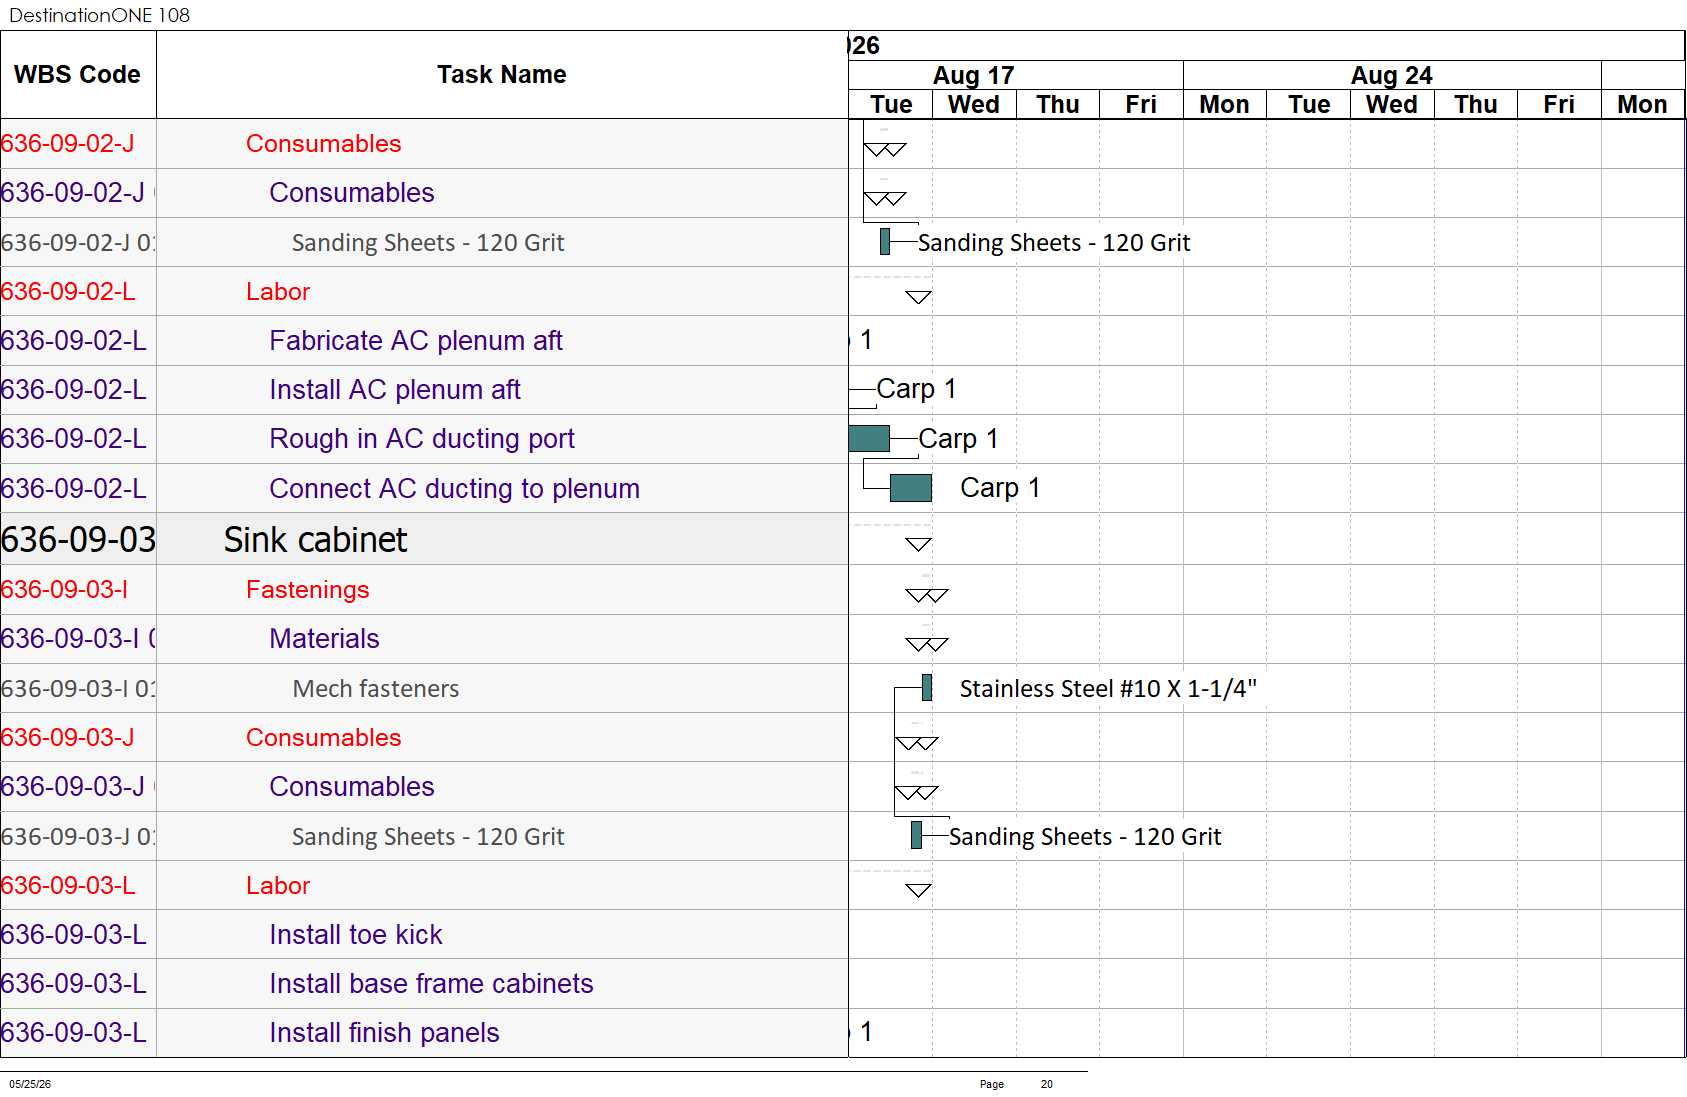
Task: Select the Stainless Steel fastener Gantt bar
Action: point(927,687)
